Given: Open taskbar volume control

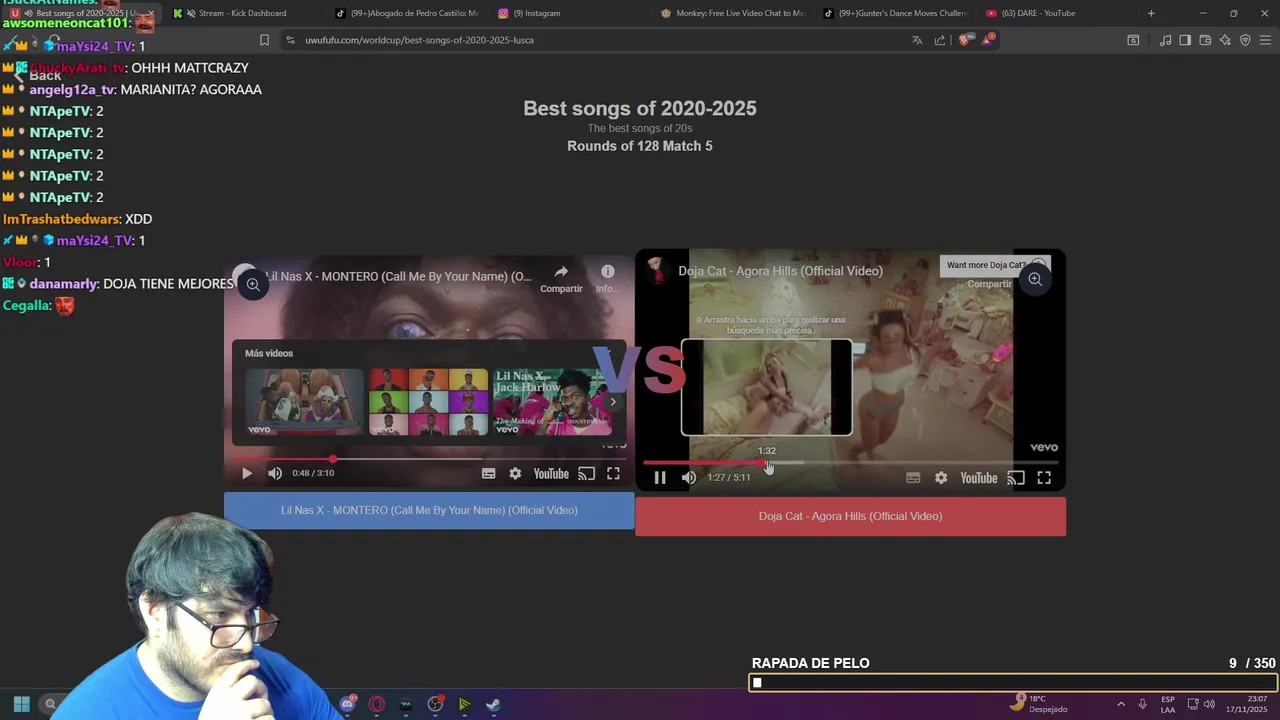Looking at the screenshot, I should 1209,704.
